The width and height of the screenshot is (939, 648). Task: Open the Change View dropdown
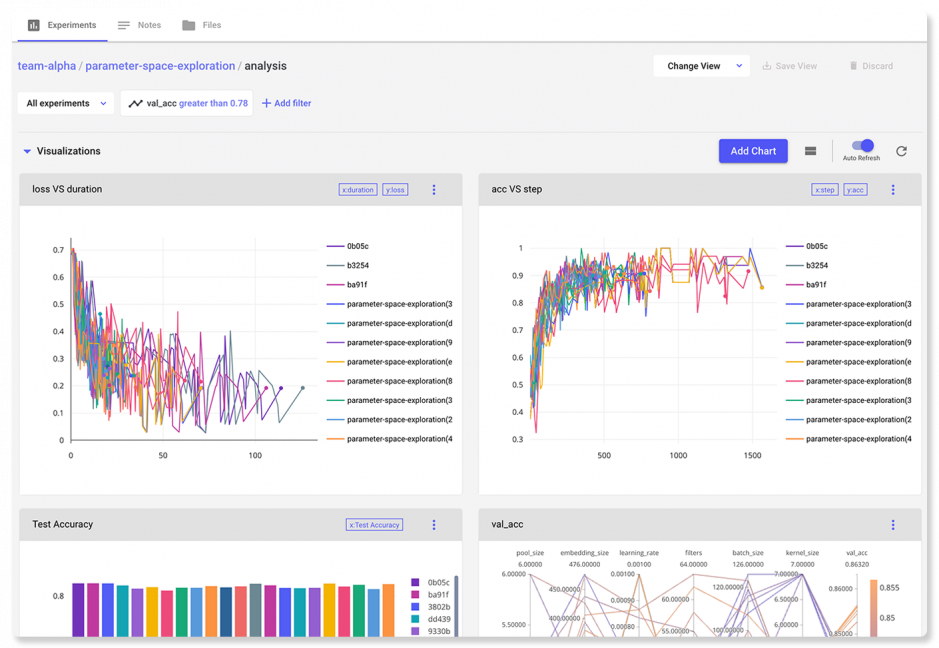(701, 66)
